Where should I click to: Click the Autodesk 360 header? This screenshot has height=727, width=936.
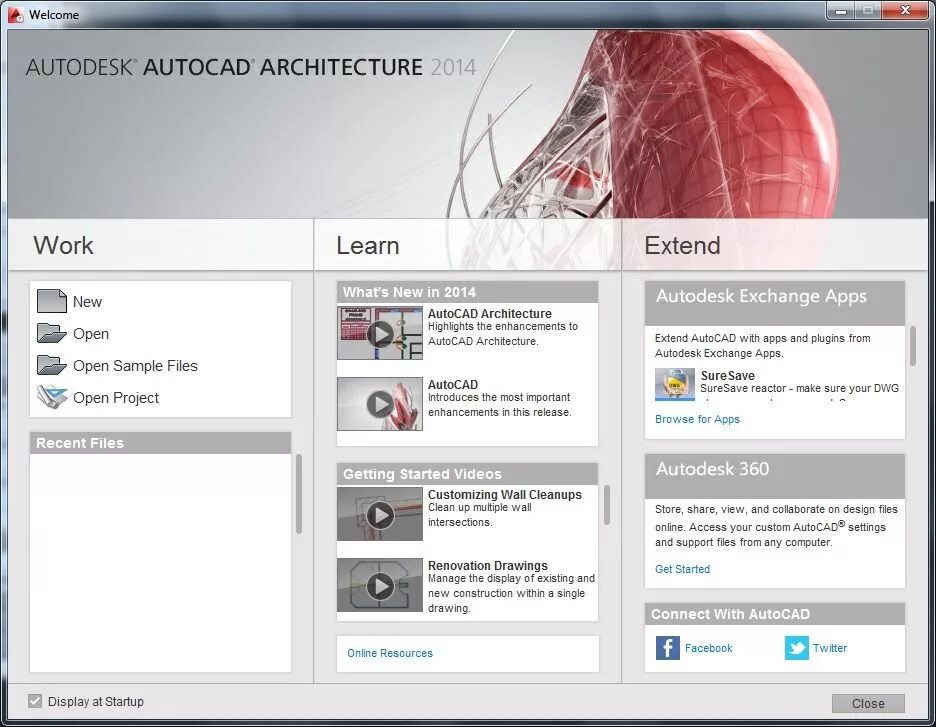[x=775, y=476]
